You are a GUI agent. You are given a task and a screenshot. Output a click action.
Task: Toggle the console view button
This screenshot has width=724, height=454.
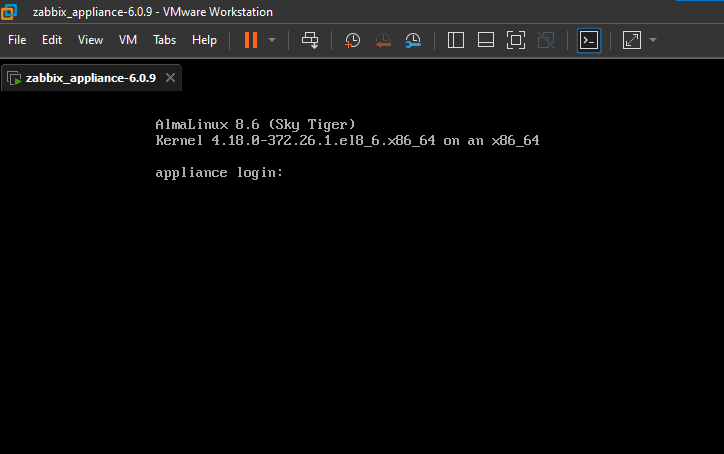(589, 40)
